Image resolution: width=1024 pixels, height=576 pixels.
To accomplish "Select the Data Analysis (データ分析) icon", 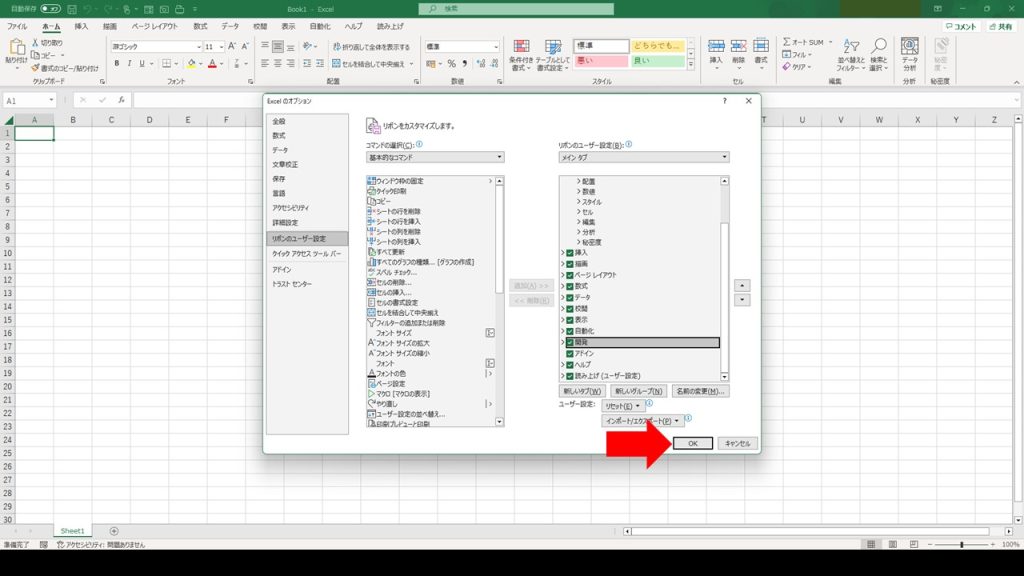I will tap(909, 50).
